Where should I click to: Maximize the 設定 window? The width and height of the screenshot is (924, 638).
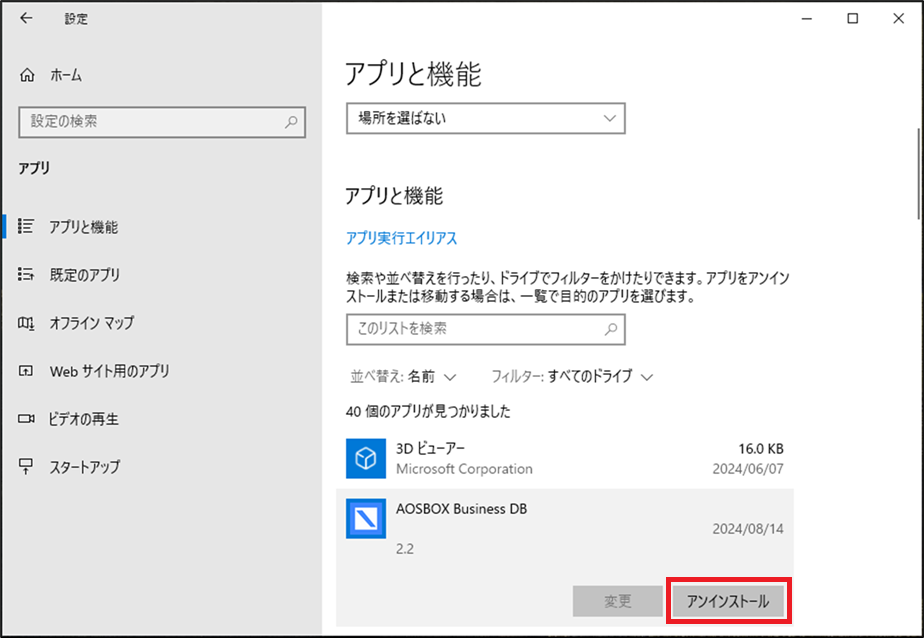[853, 19]
